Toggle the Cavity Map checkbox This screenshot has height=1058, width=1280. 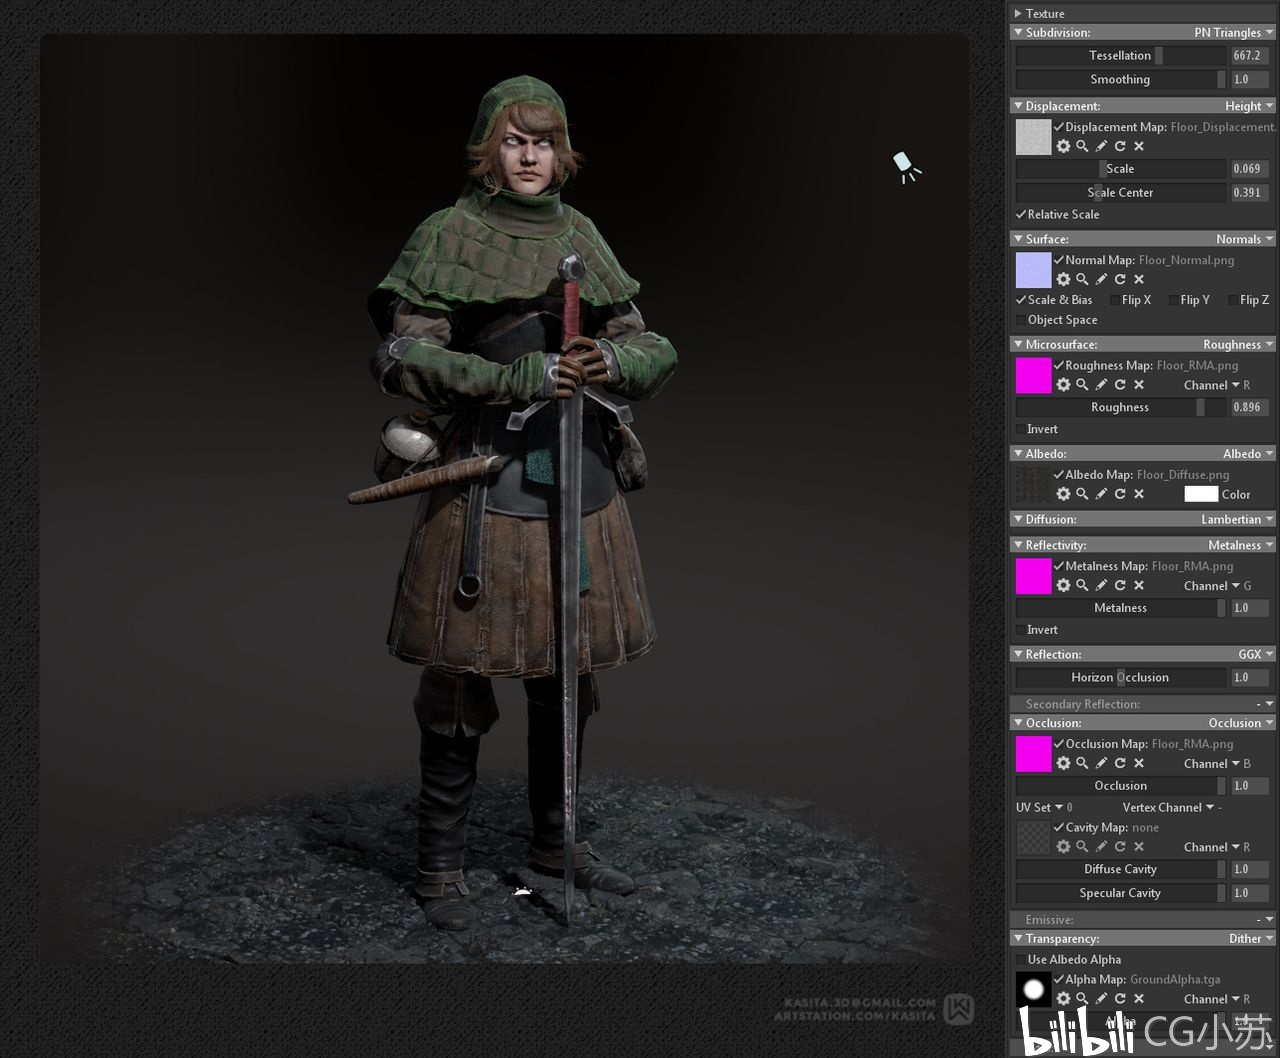1059,827
